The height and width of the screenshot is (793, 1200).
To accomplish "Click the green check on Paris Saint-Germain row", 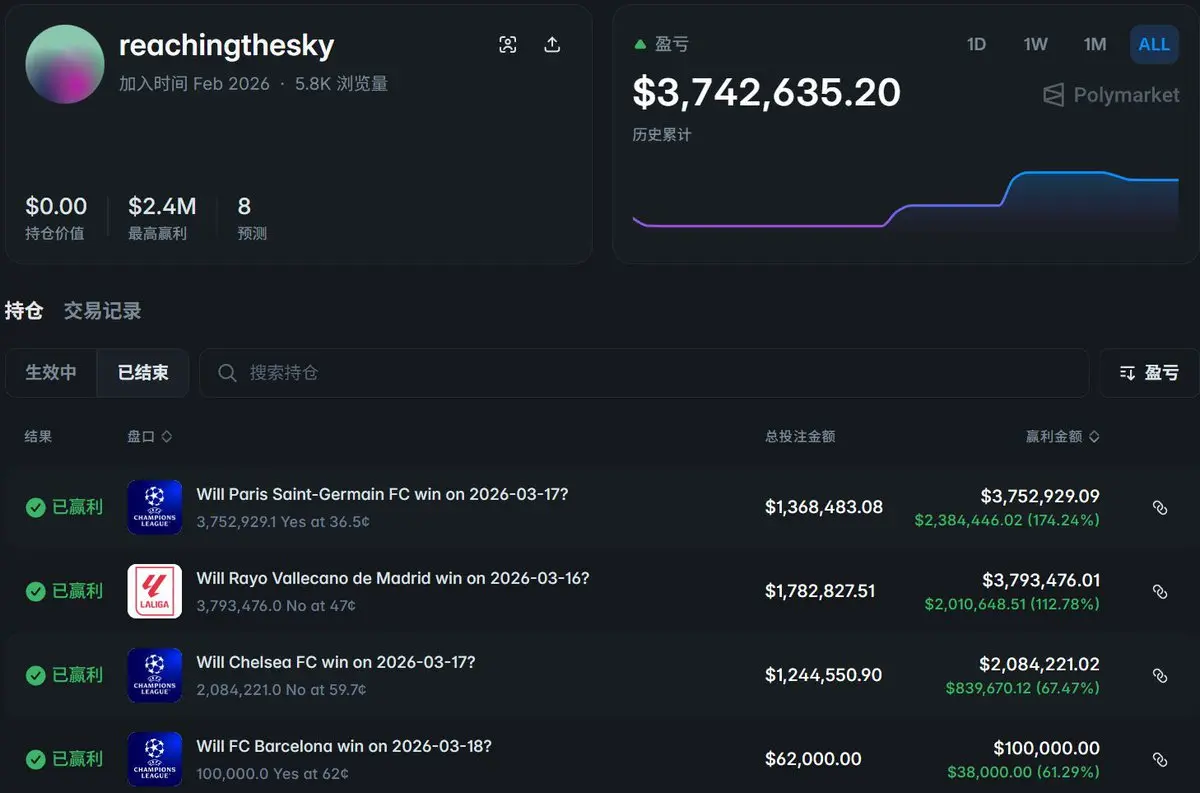I will click(x=36, y=507).
